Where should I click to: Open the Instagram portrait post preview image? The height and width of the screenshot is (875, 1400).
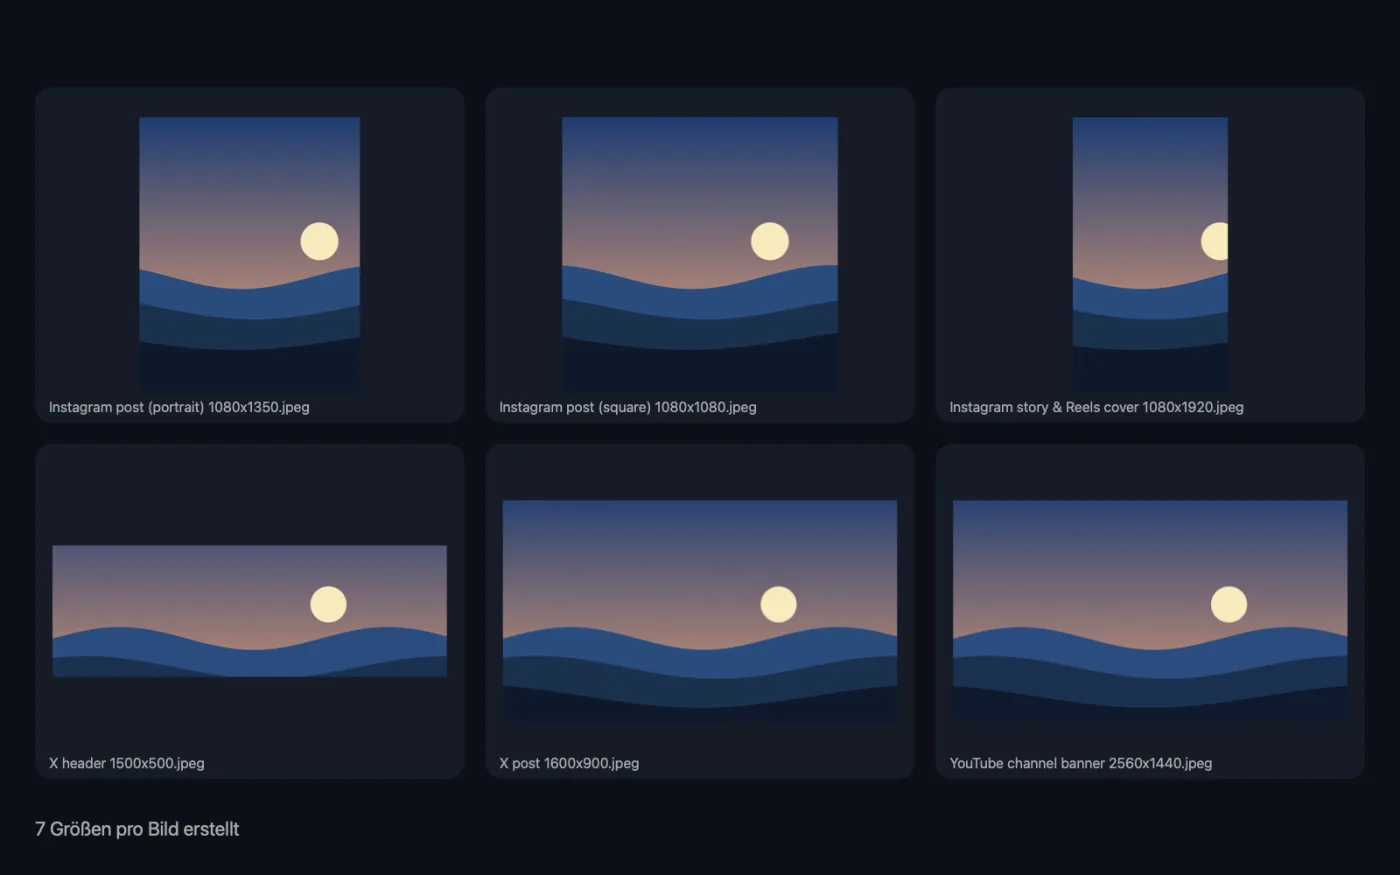249,255
